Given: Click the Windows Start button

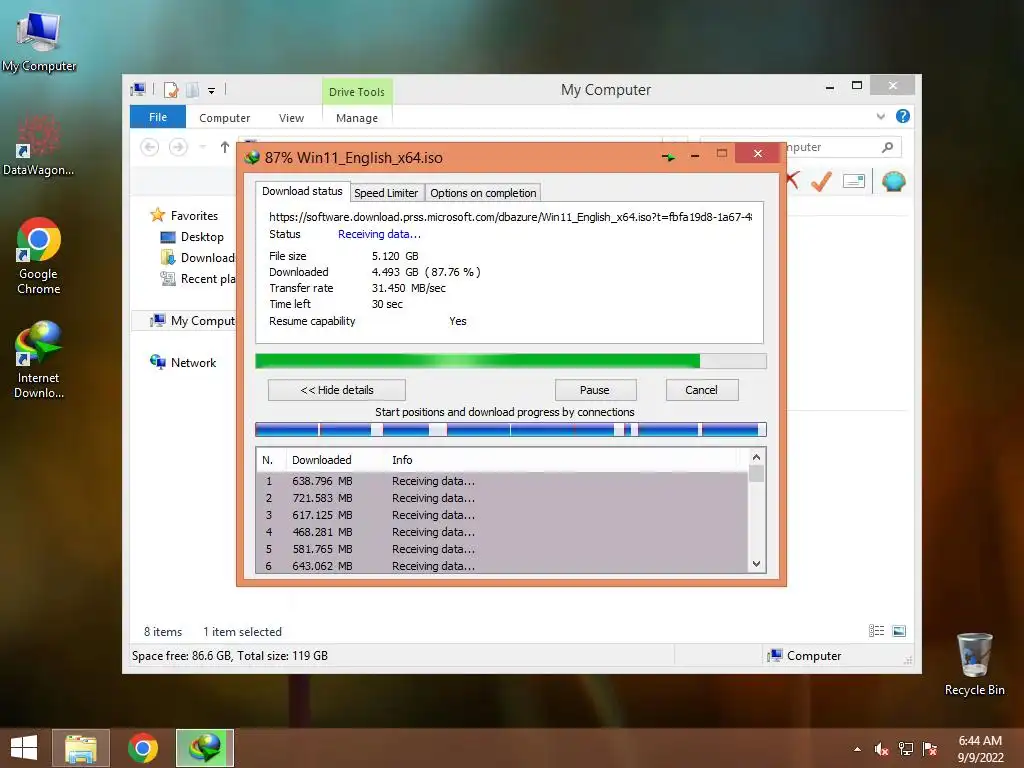Looking at the screenshot, I should 24,748.
